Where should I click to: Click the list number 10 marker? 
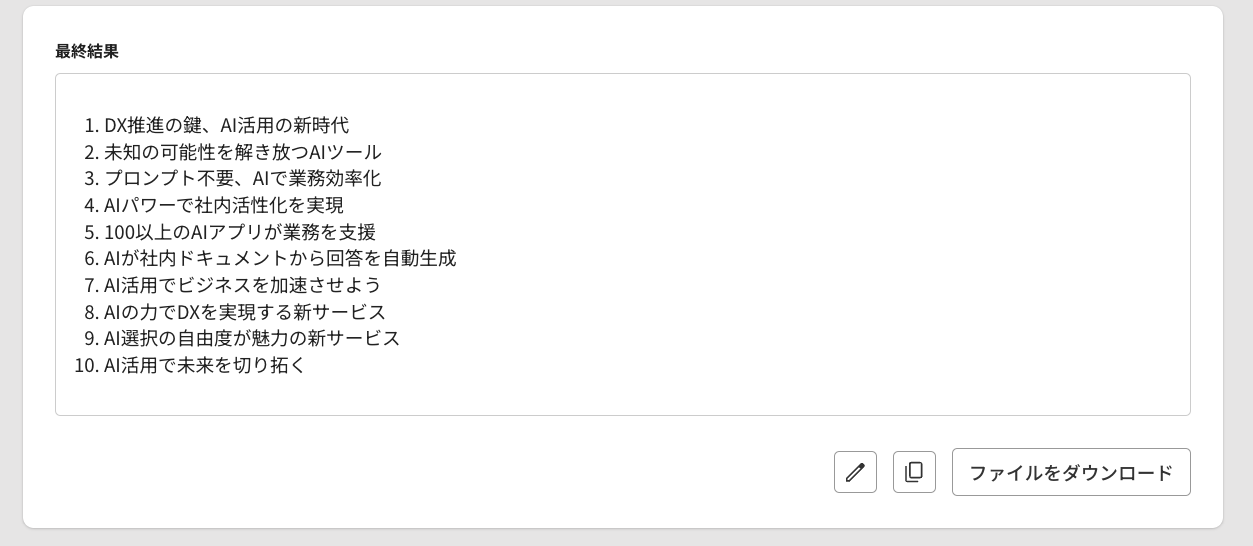pyautogui.click(x=85, y=365)
